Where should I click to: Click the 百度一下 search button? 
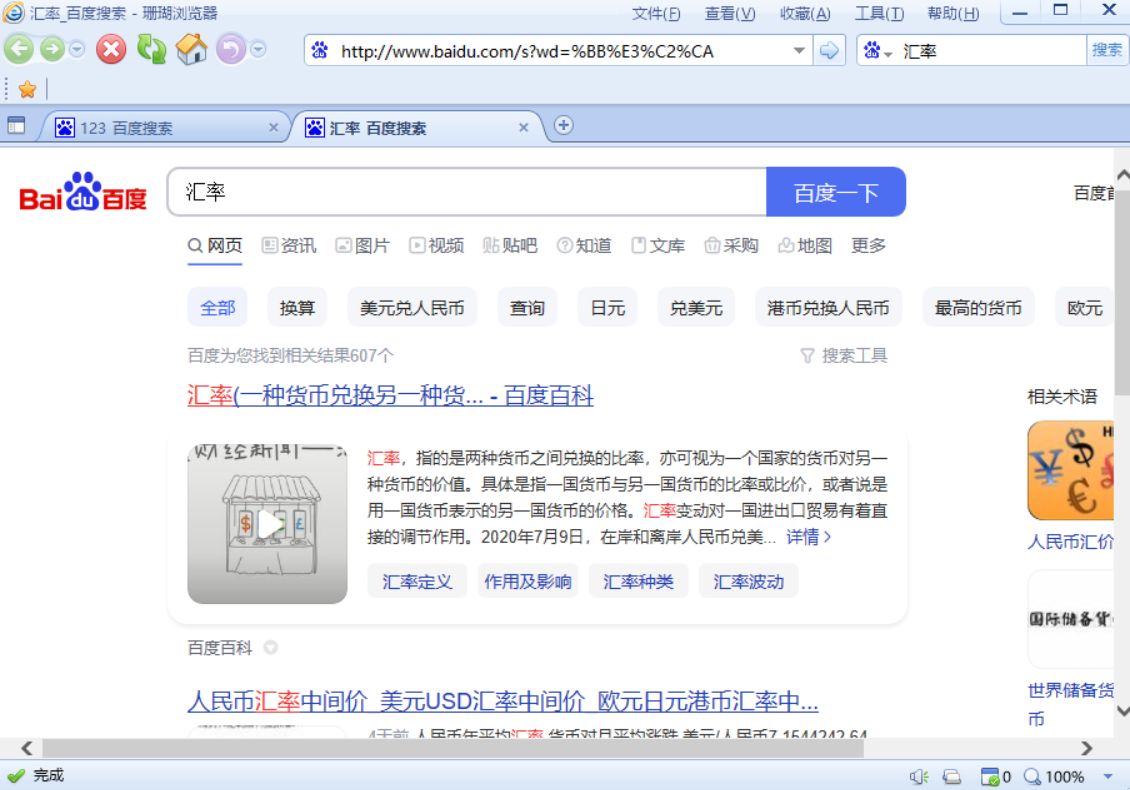click(836, 192)
